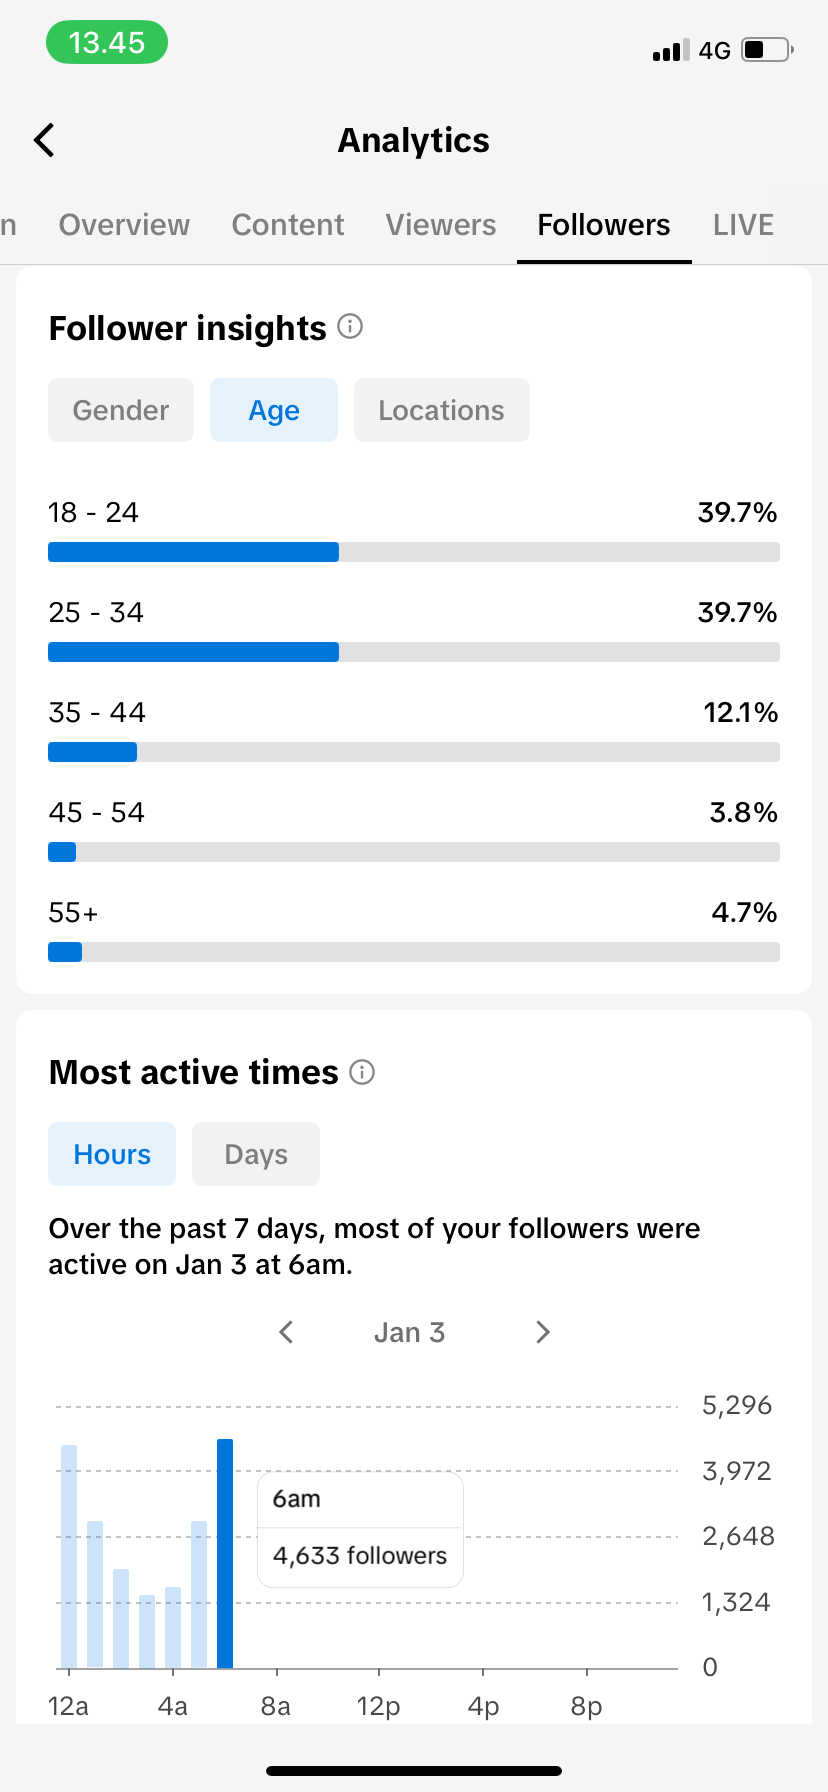Open the Overview tab
The height and width of the screenshot is (1792, 828).
click(124, 225)
